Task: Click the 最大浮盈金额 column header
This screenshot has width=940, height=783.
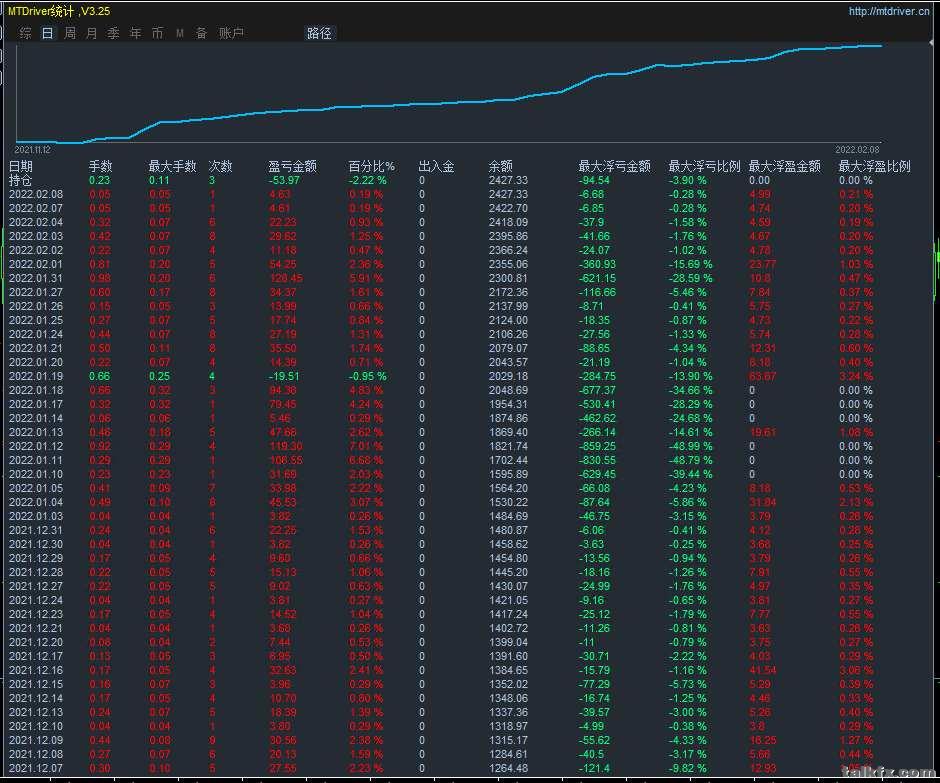Action: (785, 166)
